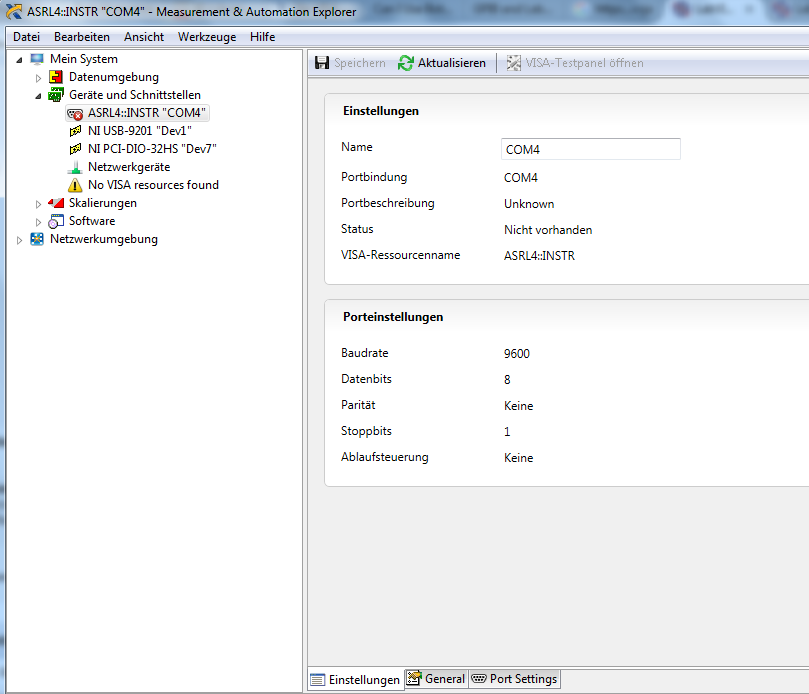Select the Netzwerkumgebung tree label
The image size is (809, 694).
tap(104, 239)
